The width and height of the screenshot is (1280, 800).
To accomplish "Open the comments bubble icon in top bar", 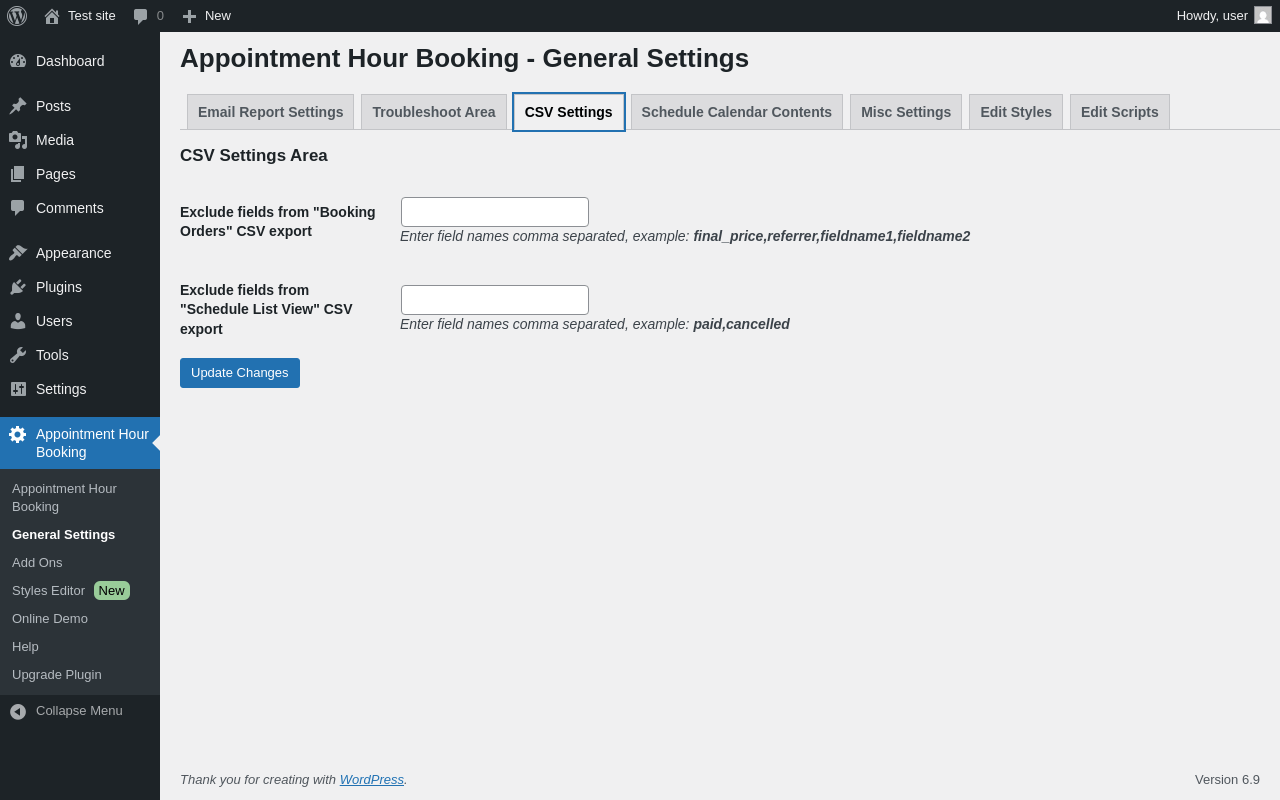I will 141,16.
